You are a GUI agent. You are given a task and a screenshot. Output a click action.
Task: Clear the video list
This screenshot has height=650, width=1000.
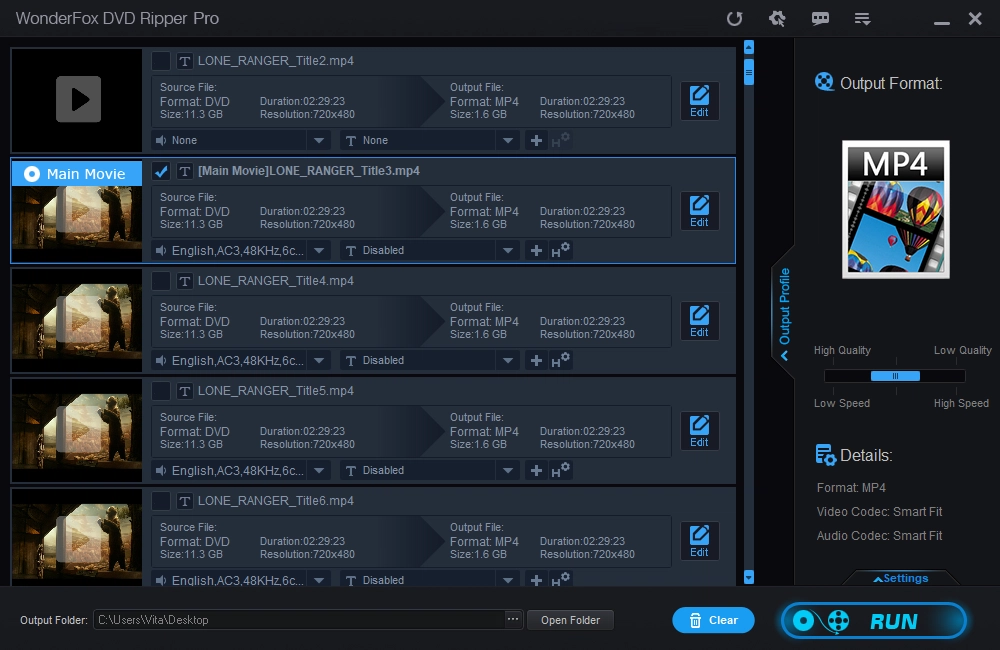[x=713, y=620]
